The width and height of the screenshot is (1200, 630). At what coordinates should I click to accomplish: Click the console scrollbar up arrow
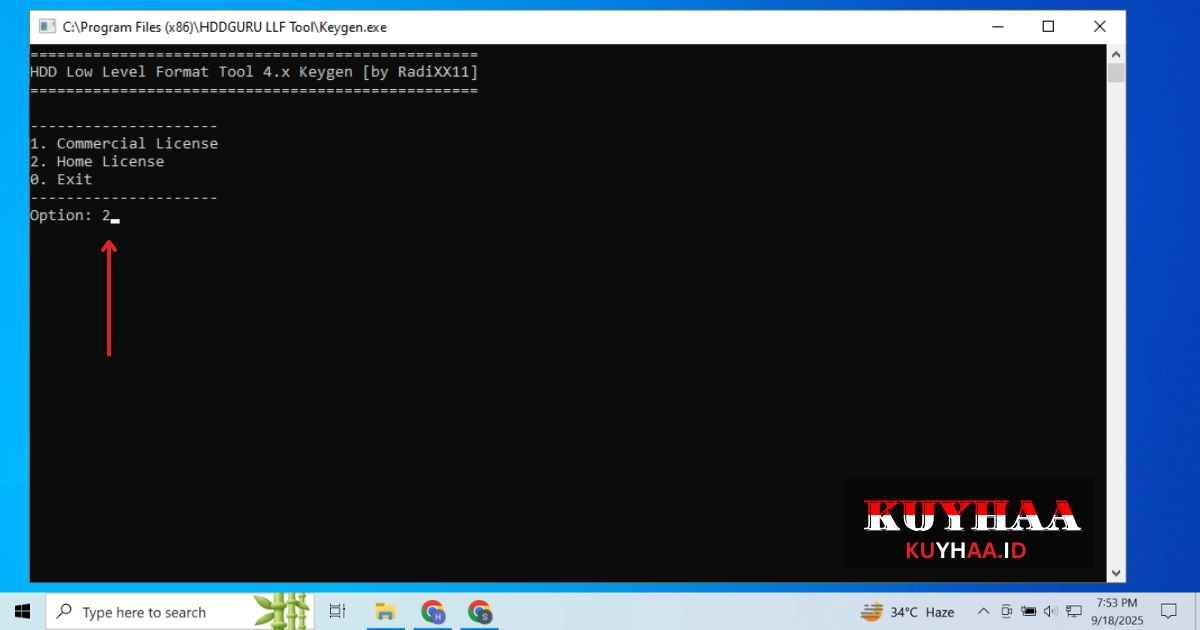(1116, 53)
